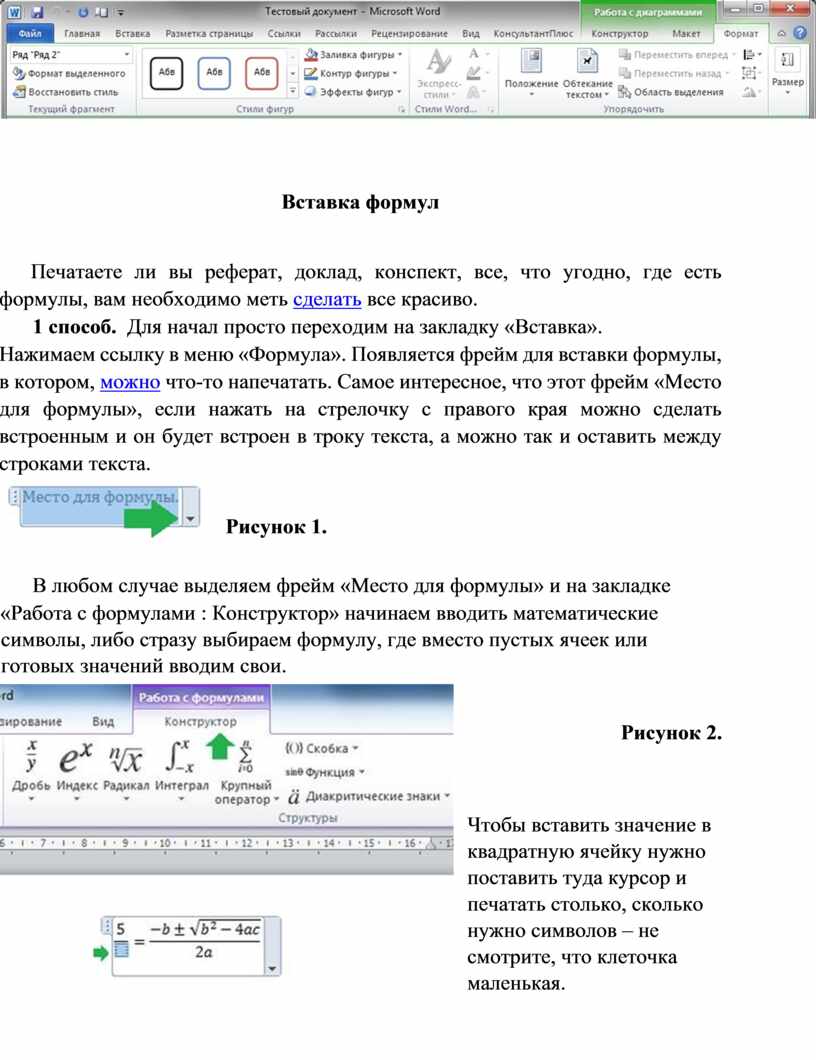Open the Word application icon menu
Viewport: 816px width, 1060px height.
pyautogui.click(x=16, y=11)
